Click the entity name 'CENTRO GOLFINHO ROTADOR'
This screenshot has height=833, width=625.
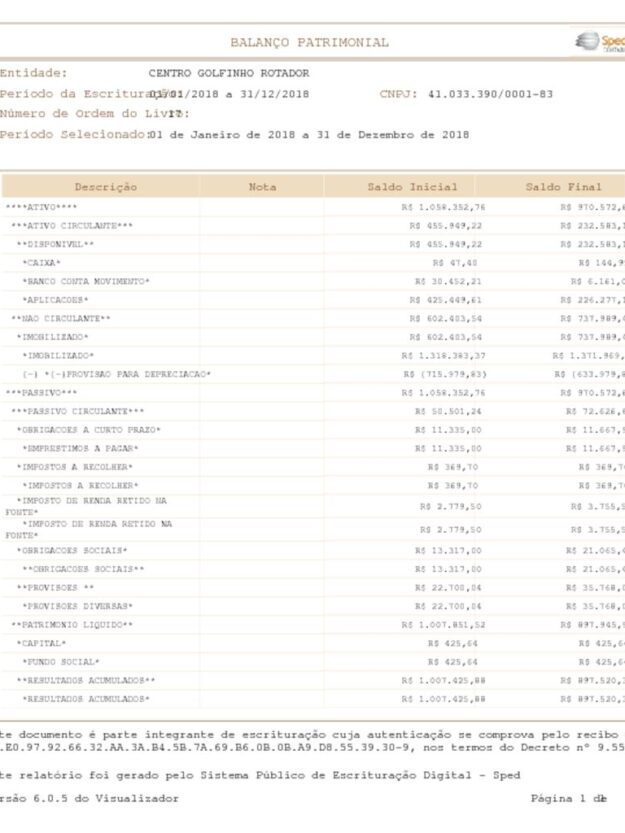[x=229, y=73]
